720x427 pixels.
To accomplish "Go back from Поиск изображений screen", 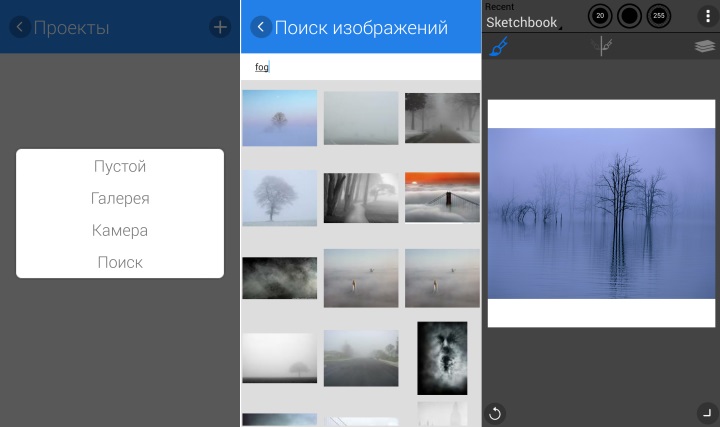I will (260, 27).
